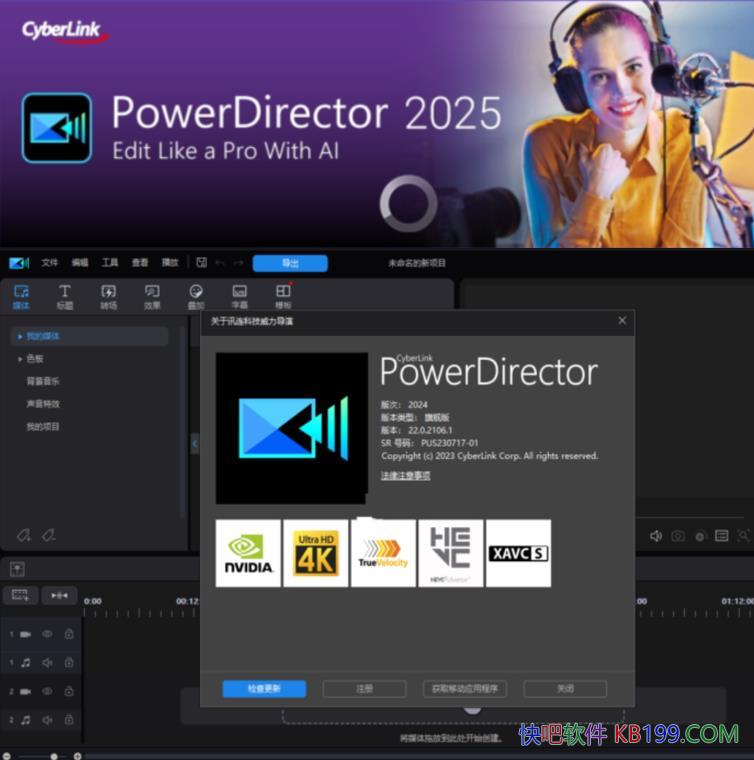Open the 法律注意事项 legal notice link
The width and height of the screenshot is (754, 760).
(405, 476)
